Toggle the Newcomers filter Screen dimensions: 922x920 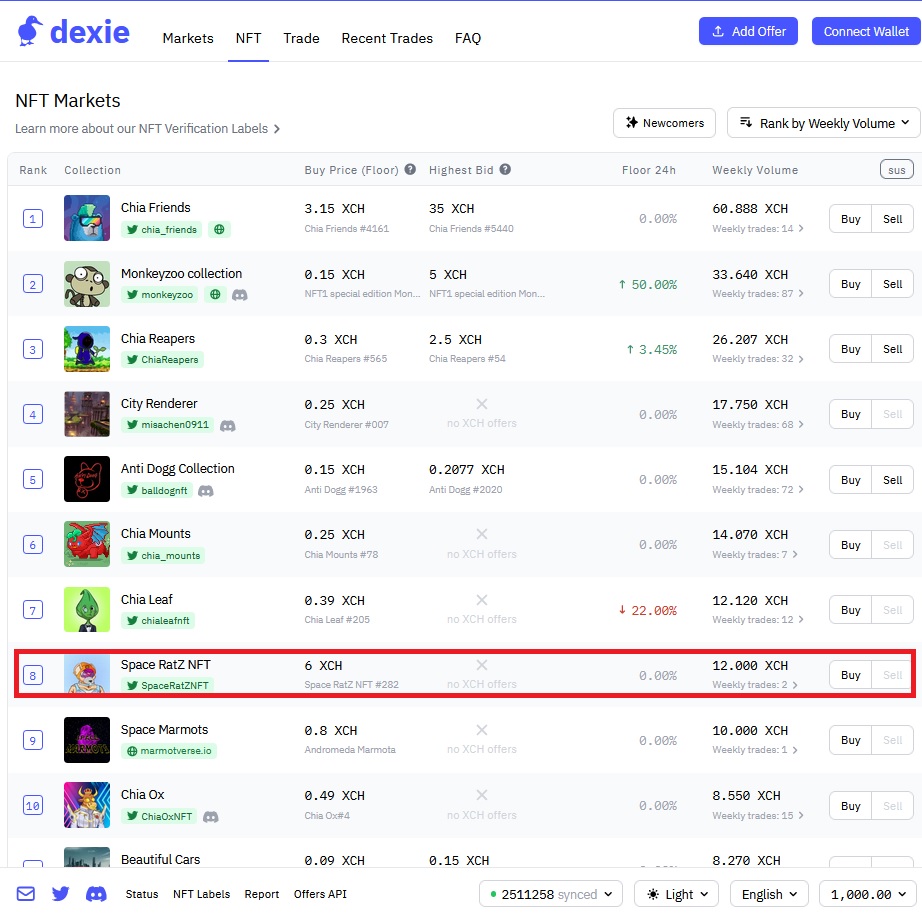pos(664,123)
